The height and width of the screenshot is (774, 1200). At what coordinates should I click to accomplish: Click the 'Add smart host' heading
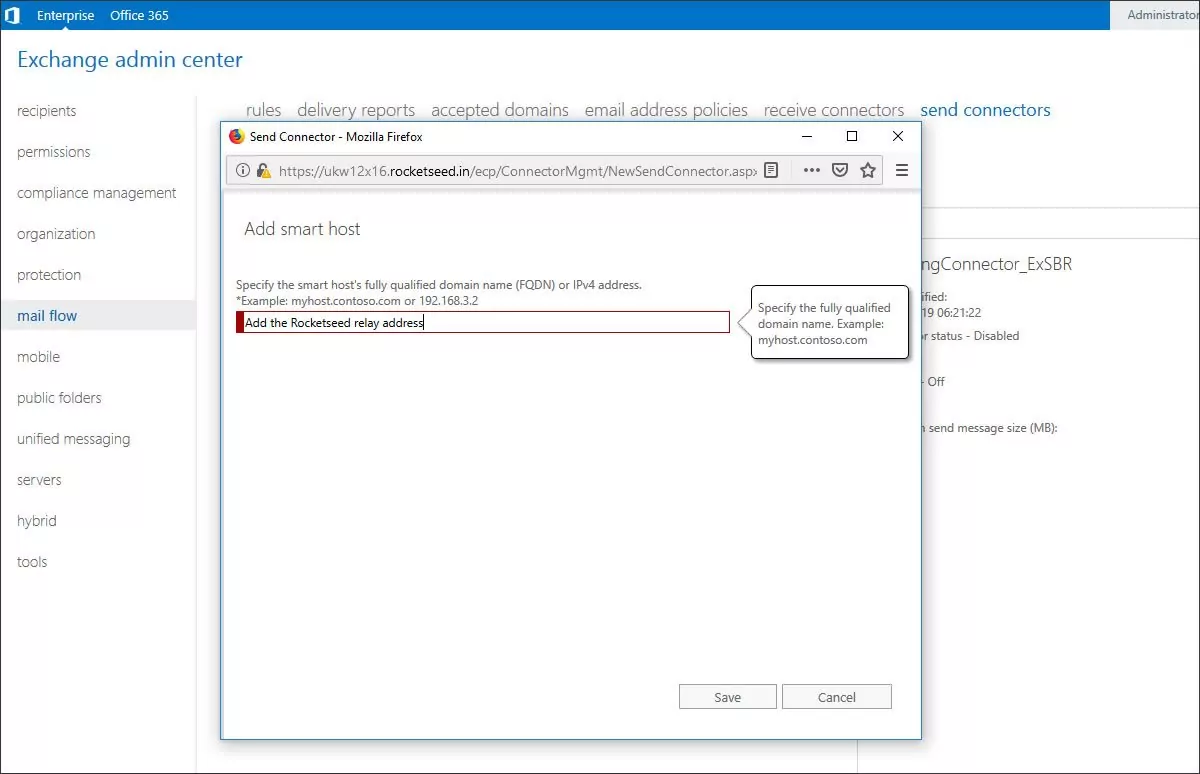302,229
